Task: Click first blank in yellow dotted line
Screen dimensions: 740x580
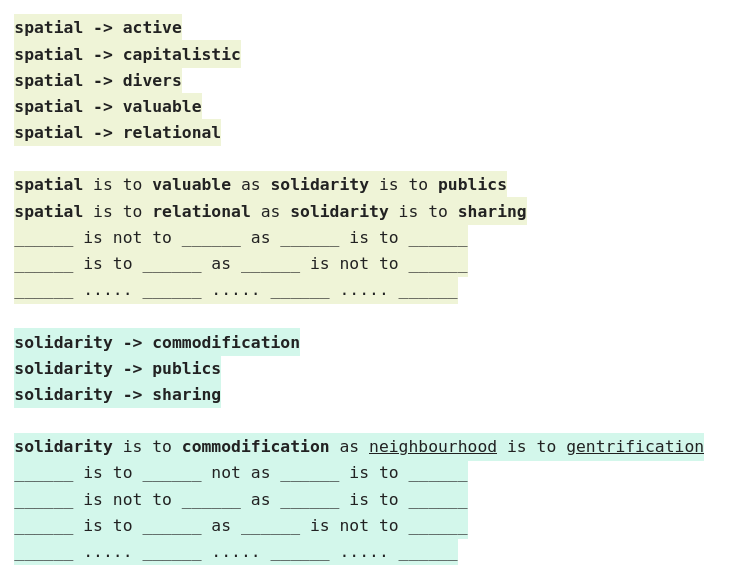Action: pyautogui.click(x=44, y=290)
